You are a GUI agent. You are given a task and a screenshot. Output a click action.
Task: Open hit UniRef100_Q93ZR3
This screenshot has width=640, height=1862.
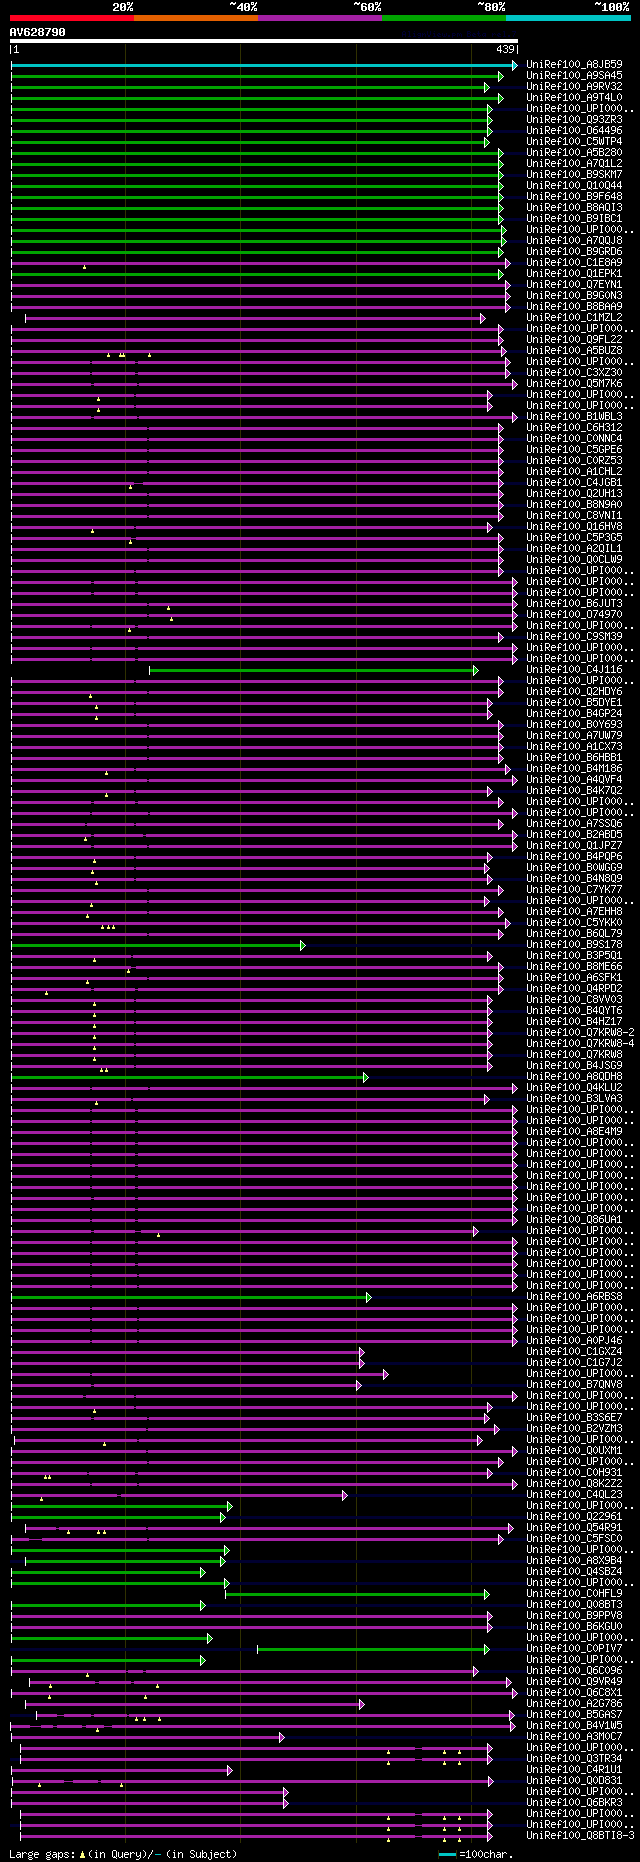(574, 120)
